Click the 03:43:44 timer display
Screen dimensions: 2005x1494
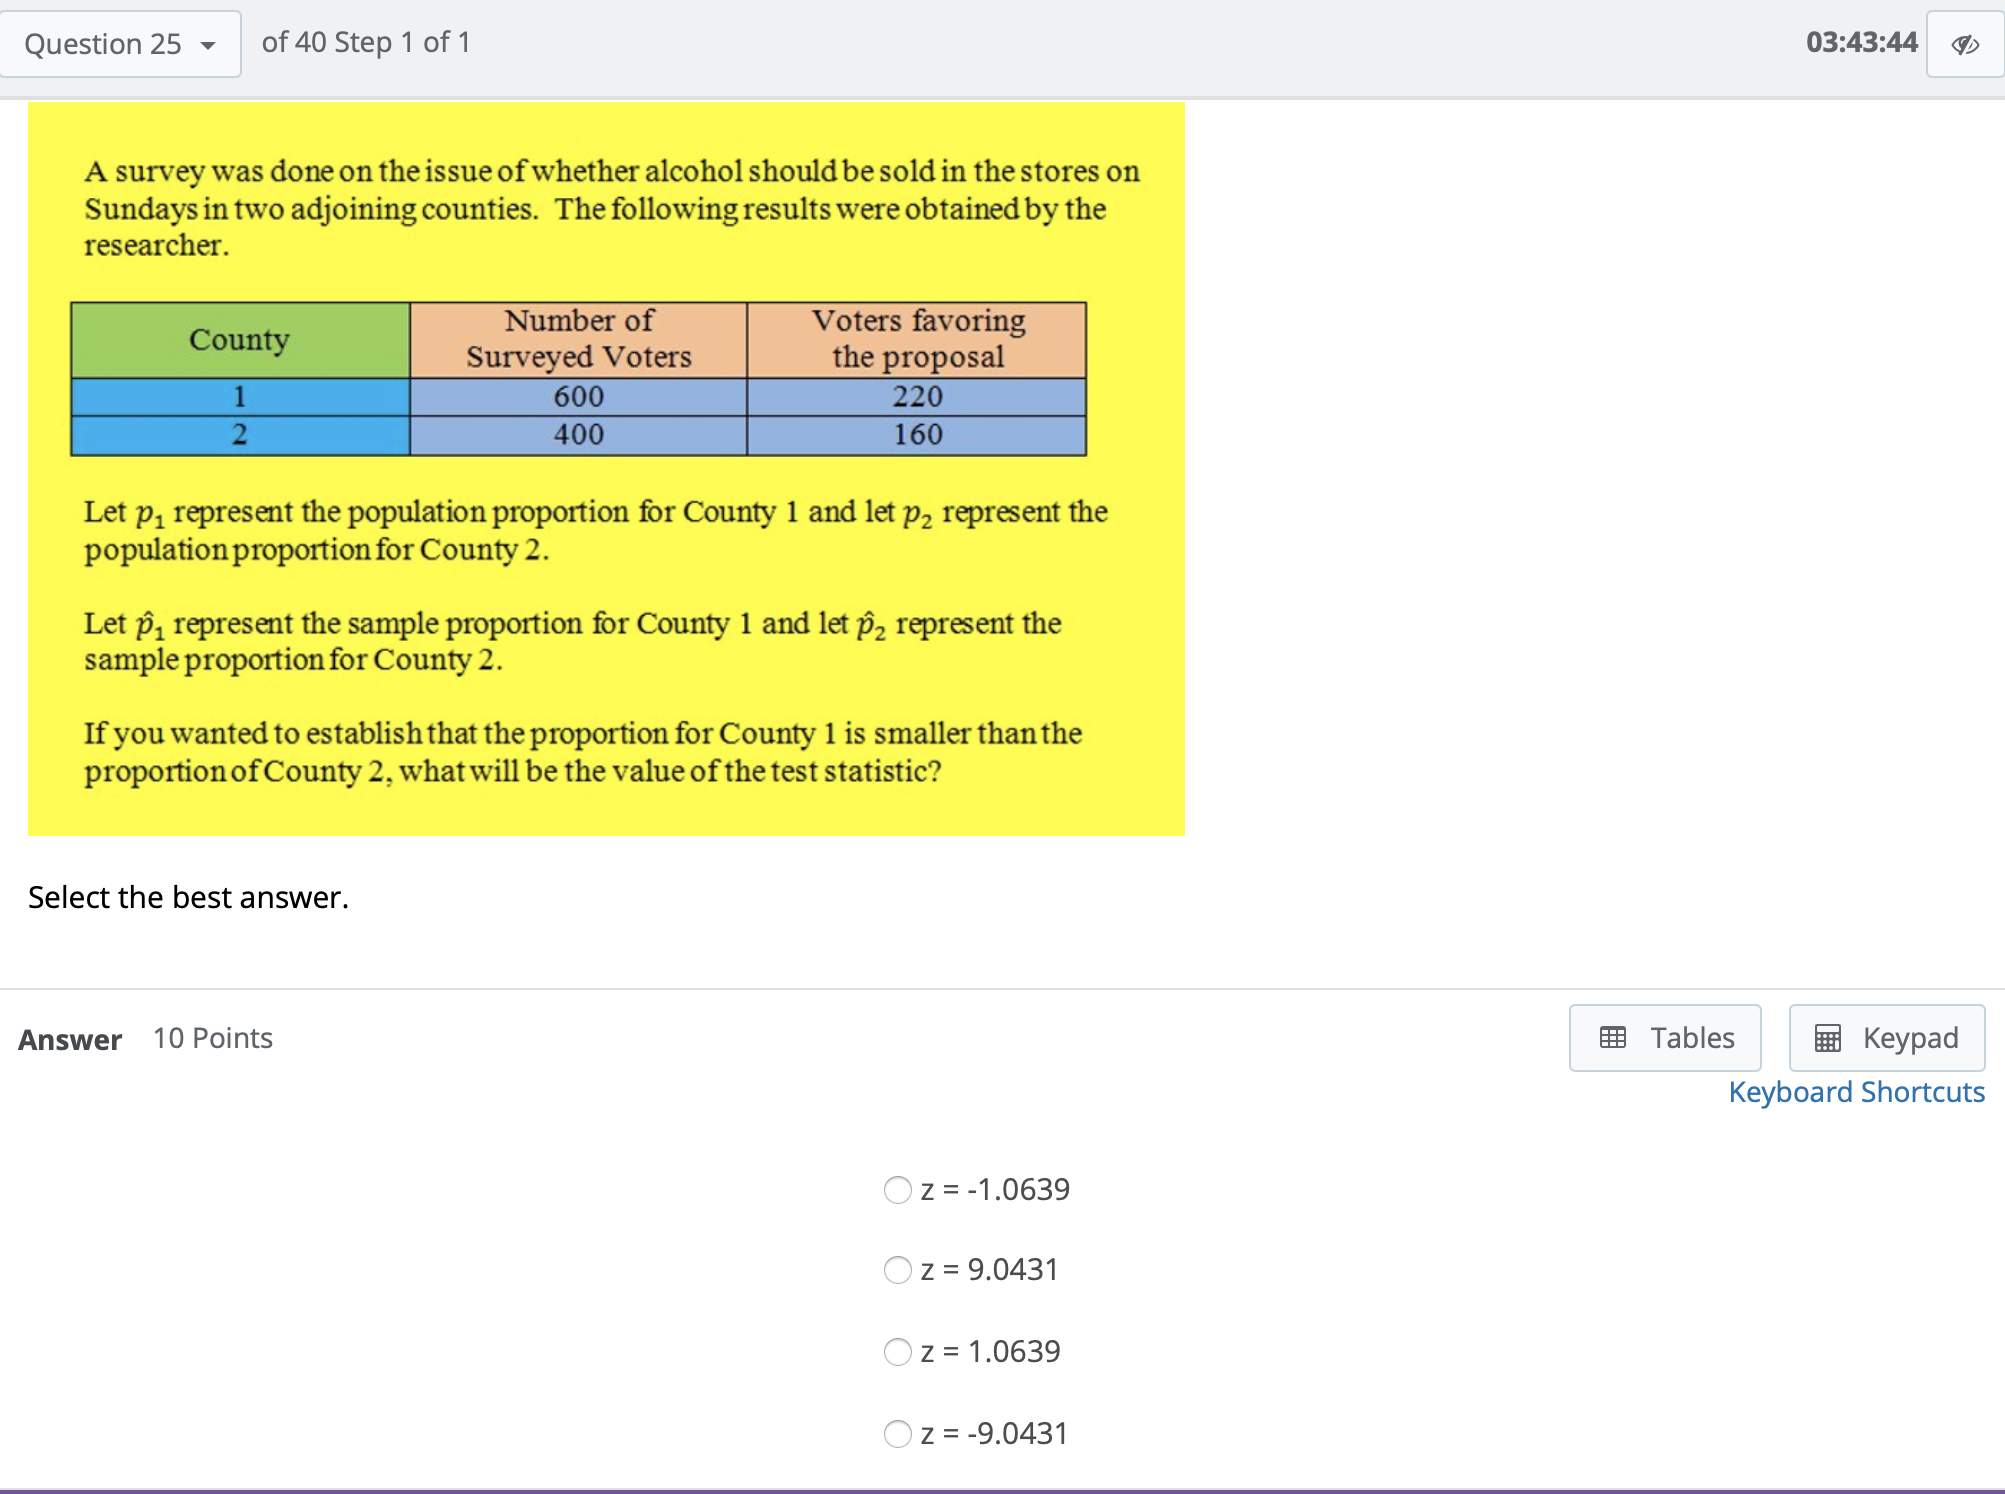point(1861,42)
